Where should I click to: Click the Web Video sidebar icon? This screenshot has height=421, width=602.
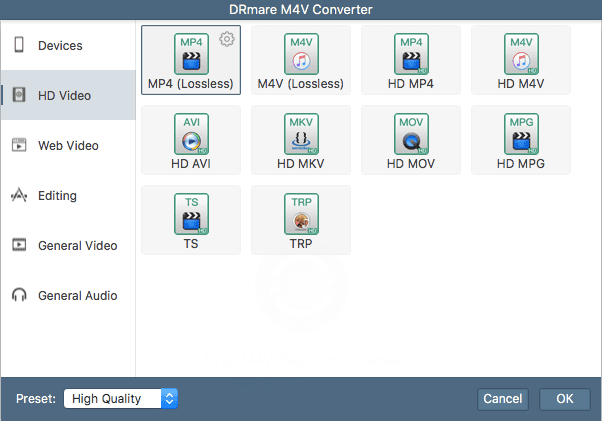[19, 145]
